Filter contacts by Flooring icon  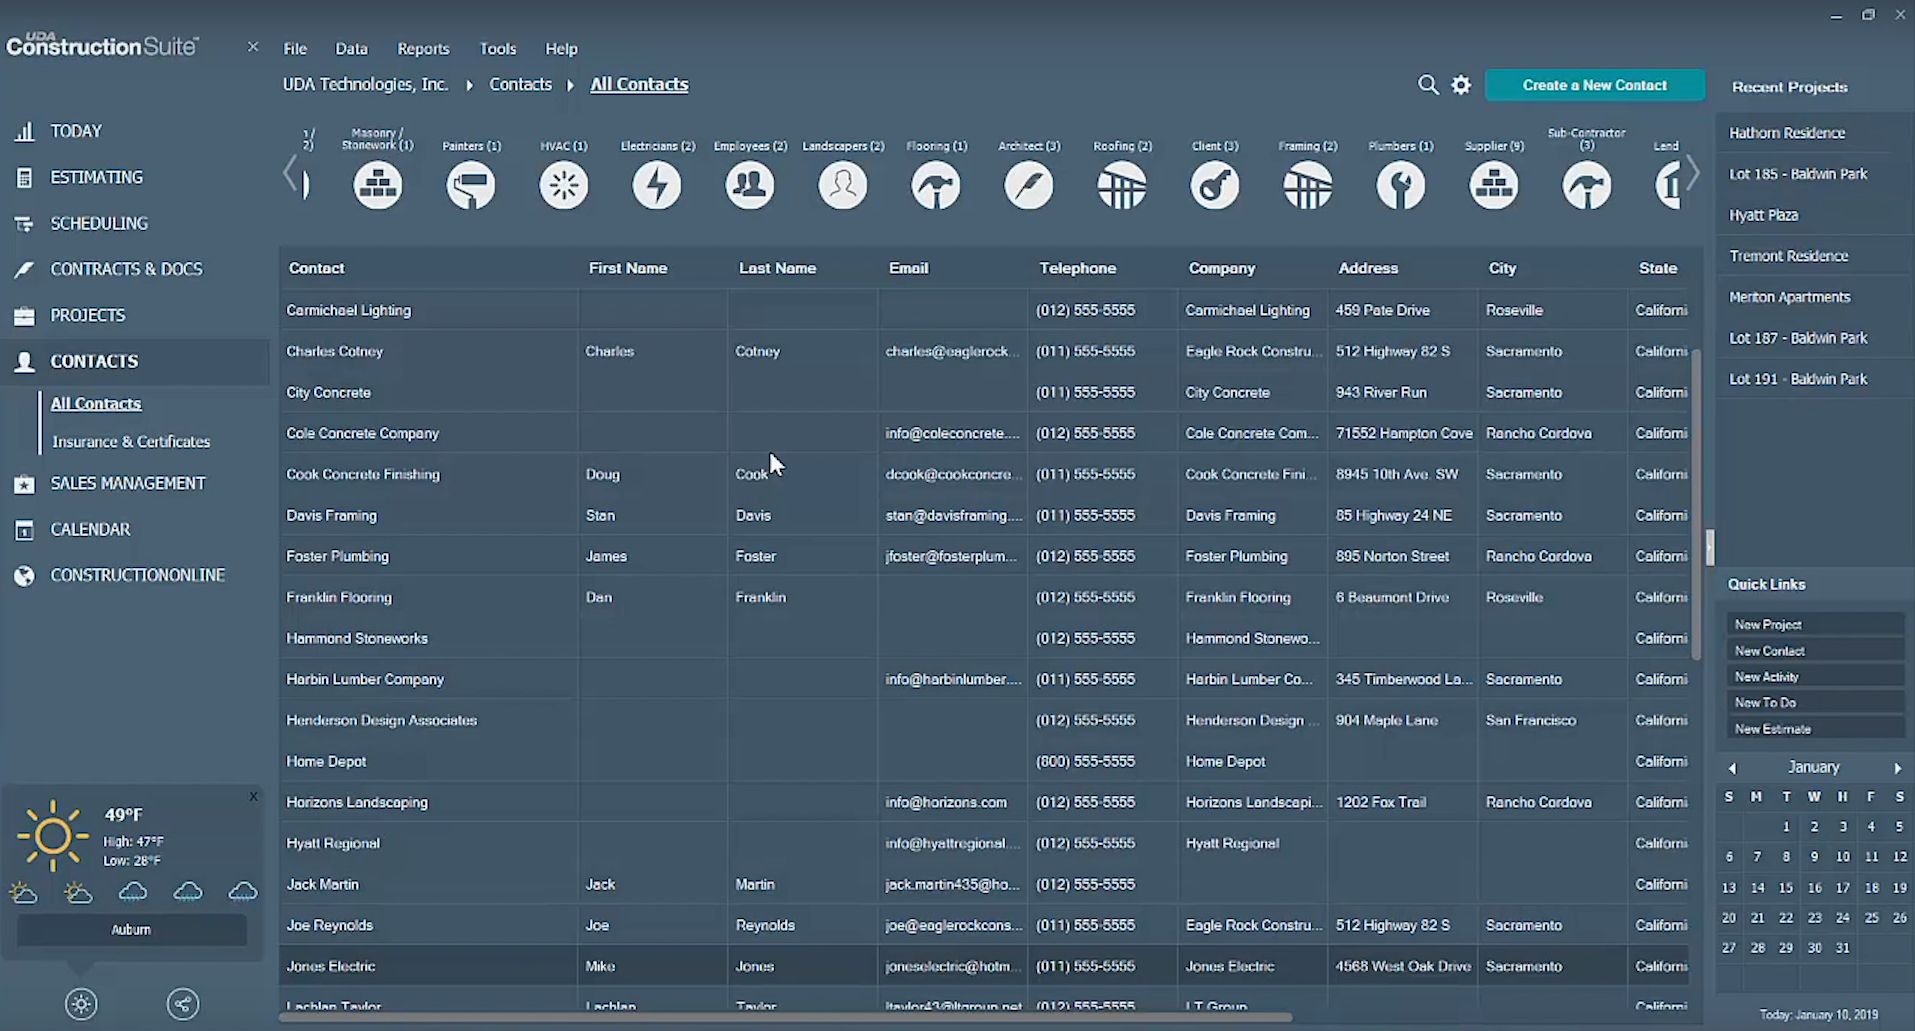point(936,185)
